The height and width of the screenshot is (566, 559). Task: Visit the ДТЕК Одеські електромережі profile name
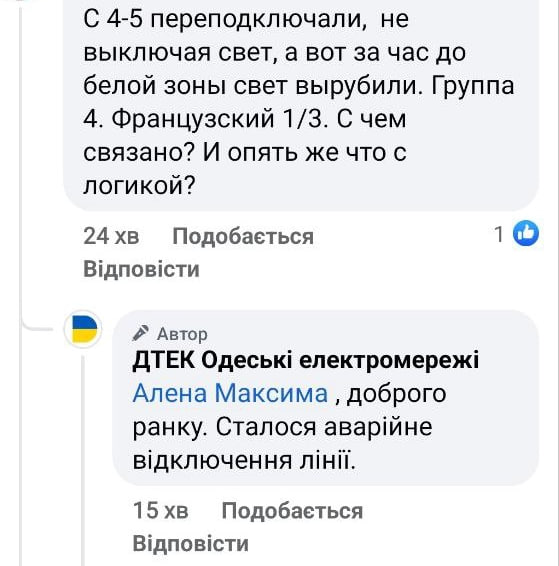pos(306,360)
